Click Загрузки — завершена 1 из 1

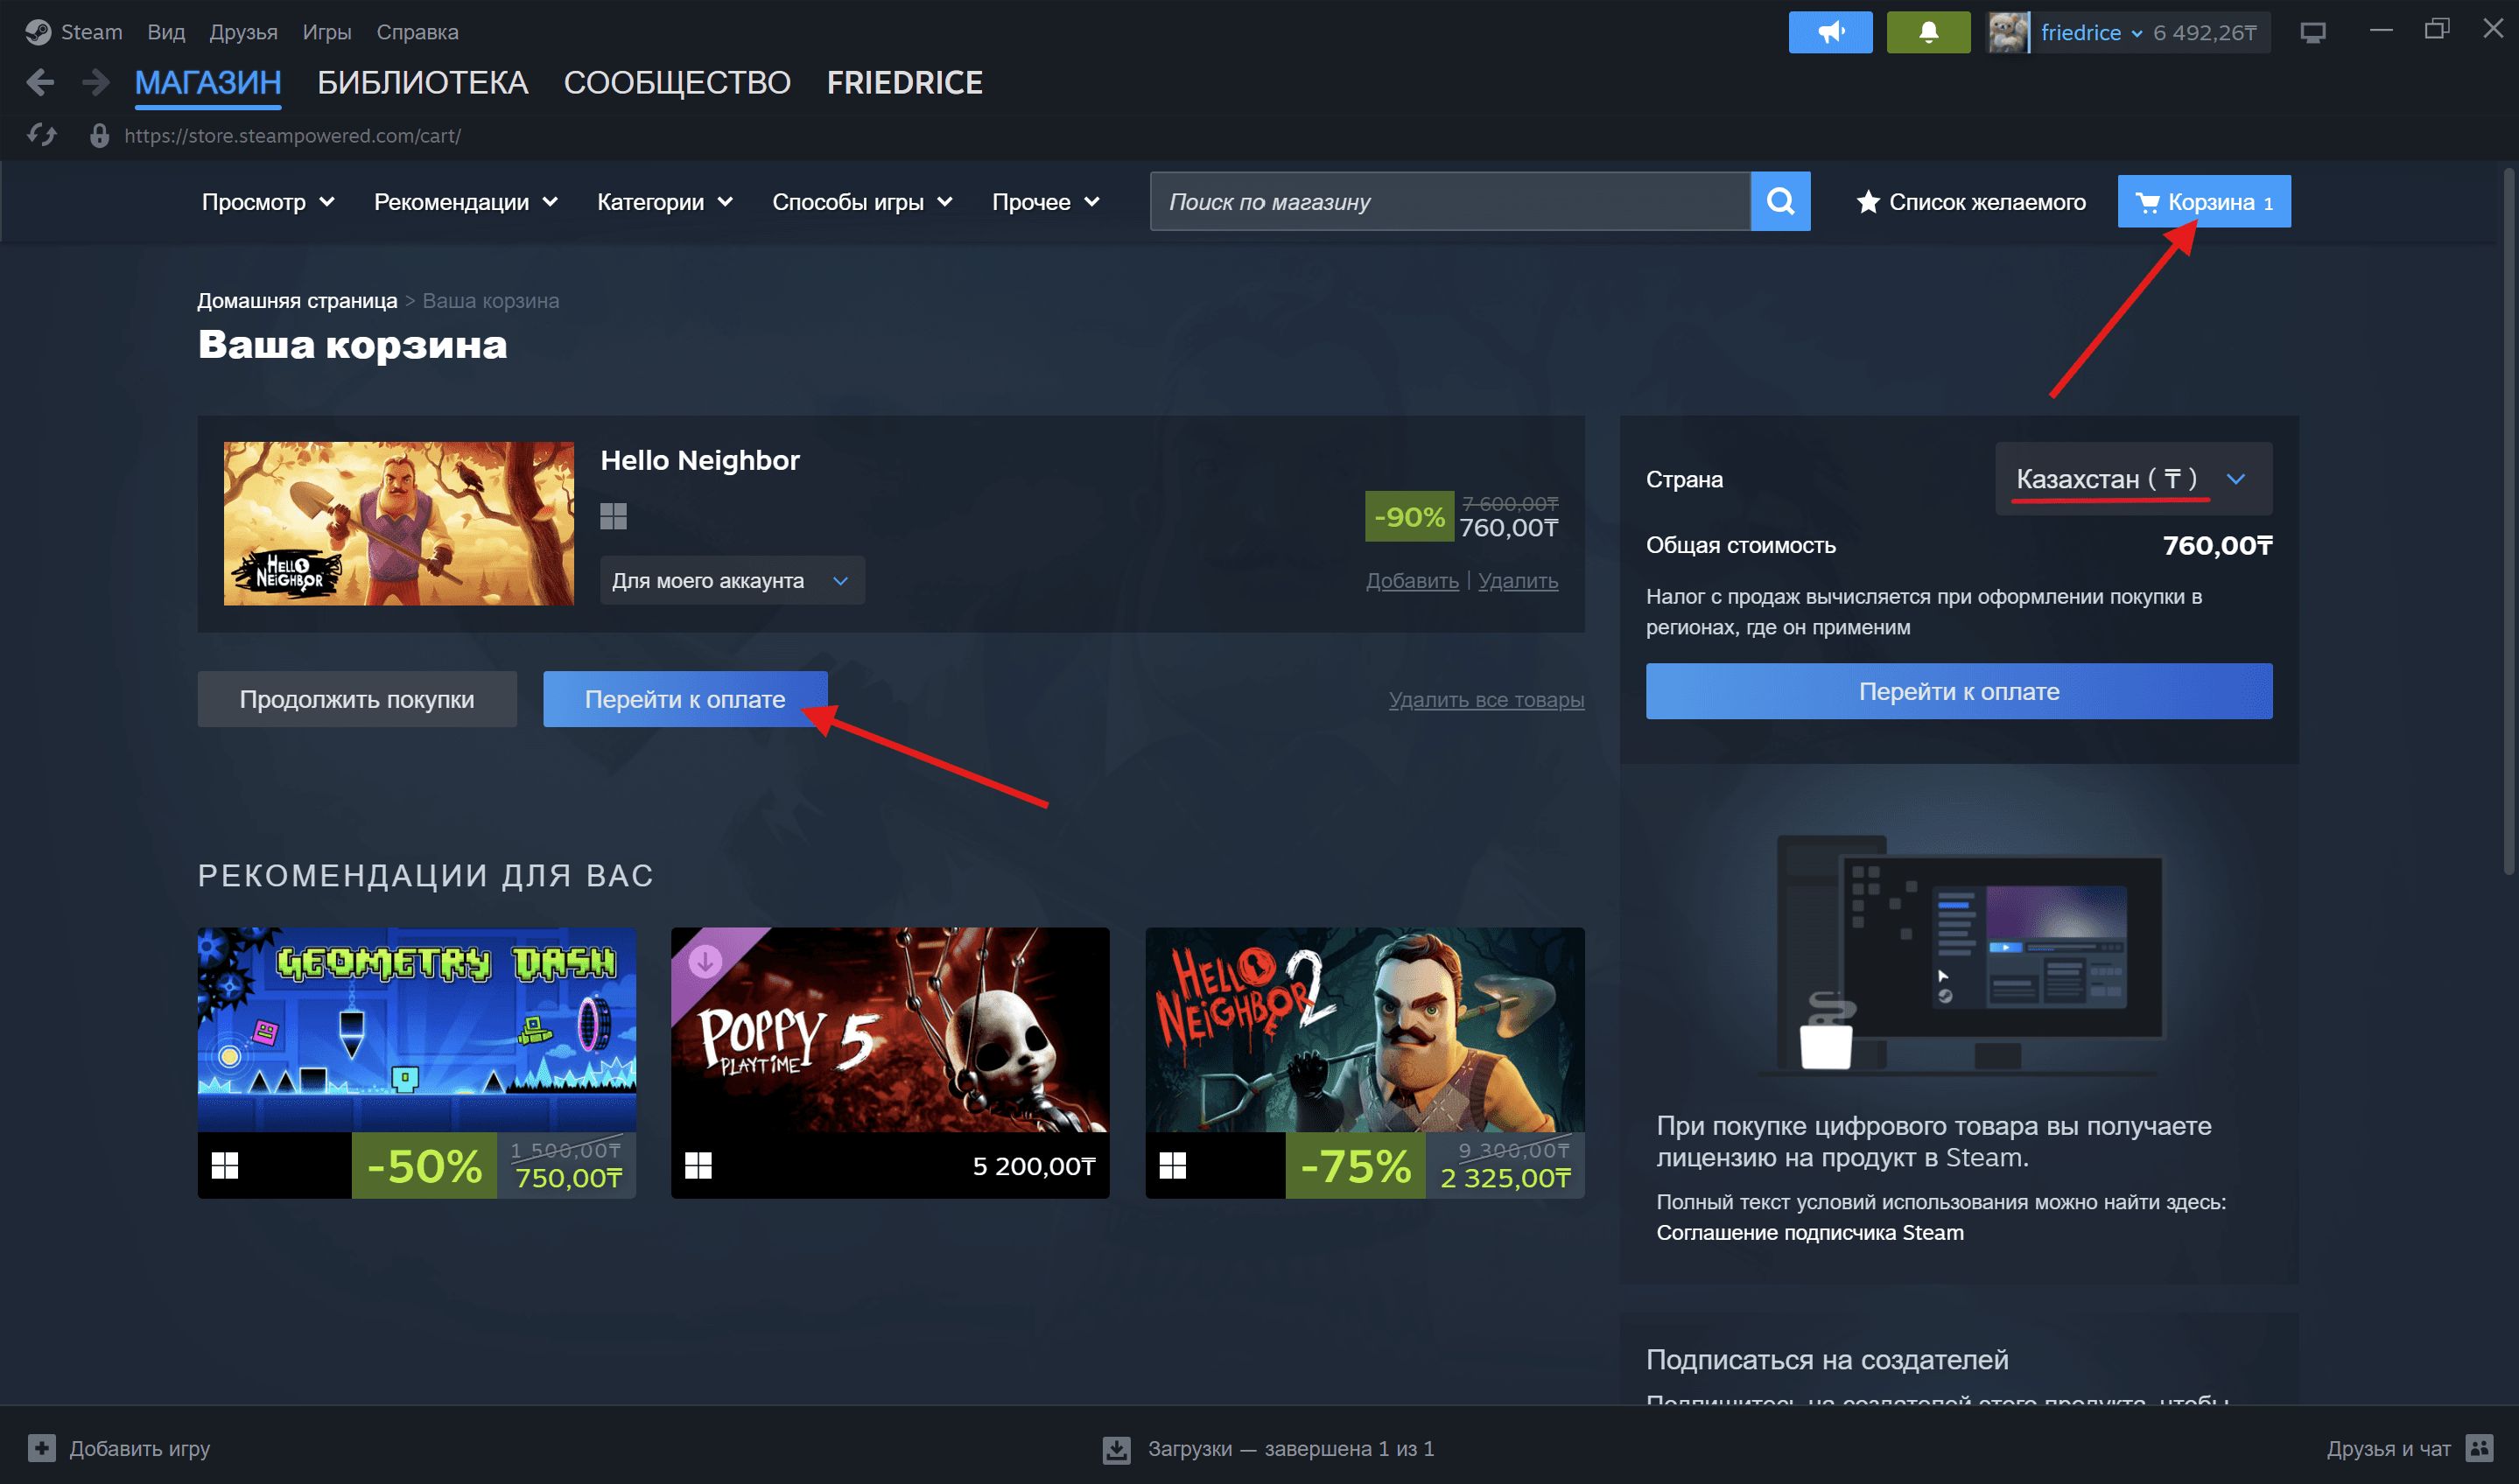pos(1290,1448)
